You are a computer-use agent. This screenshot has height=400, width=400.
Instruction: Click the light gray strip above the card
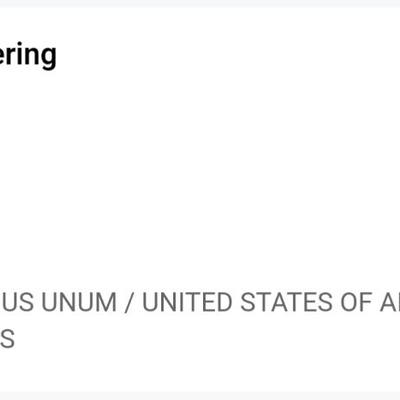coord(200,3)
